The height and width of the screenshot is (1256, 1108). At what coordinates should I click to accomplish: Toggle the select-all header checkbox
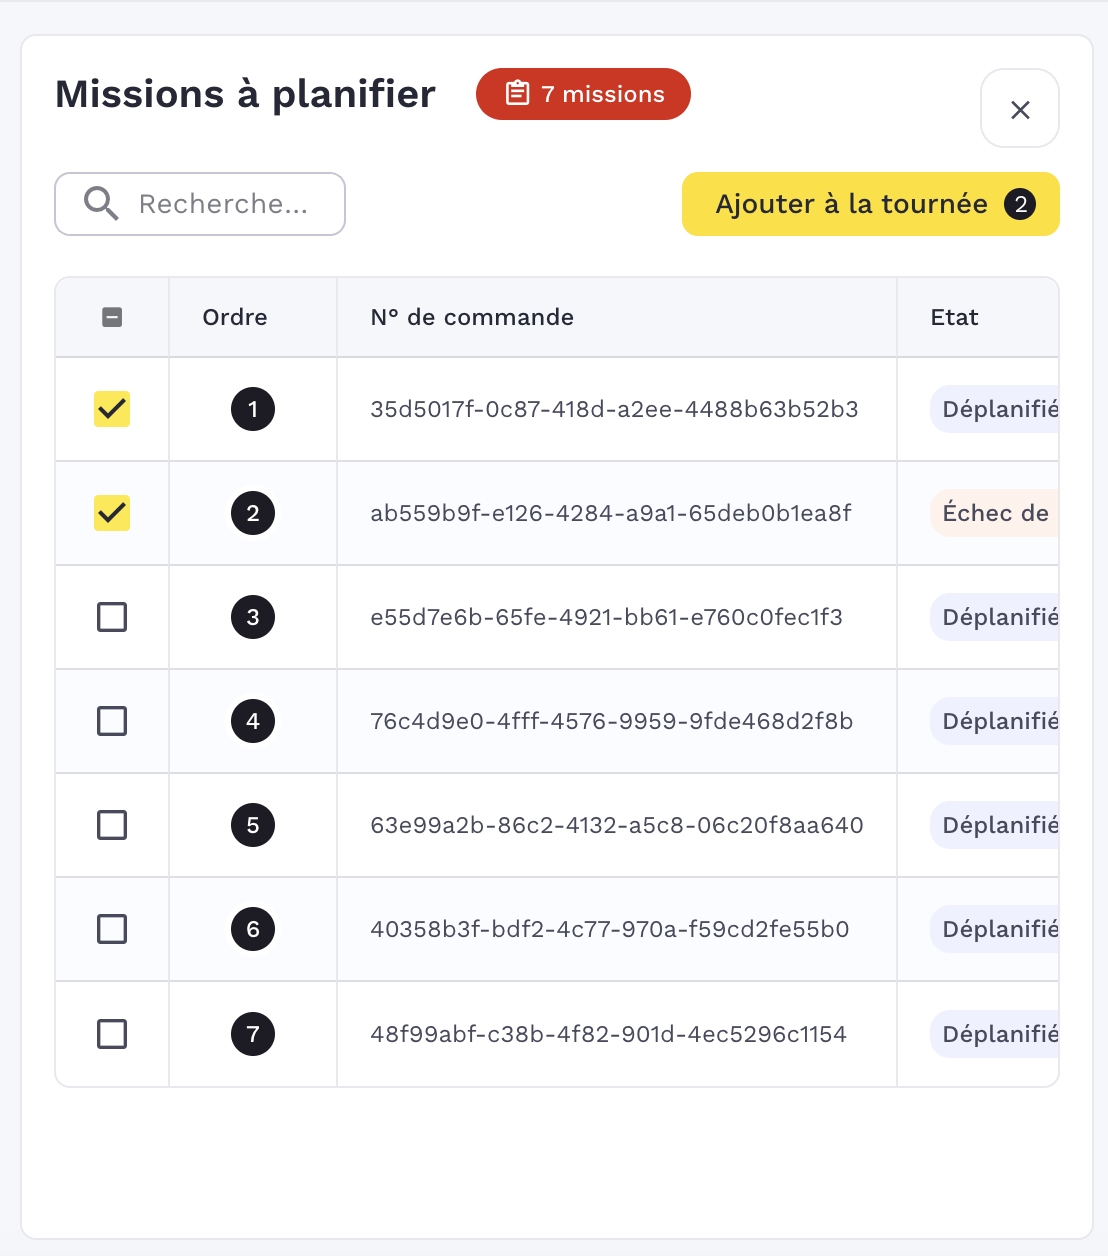112,317
